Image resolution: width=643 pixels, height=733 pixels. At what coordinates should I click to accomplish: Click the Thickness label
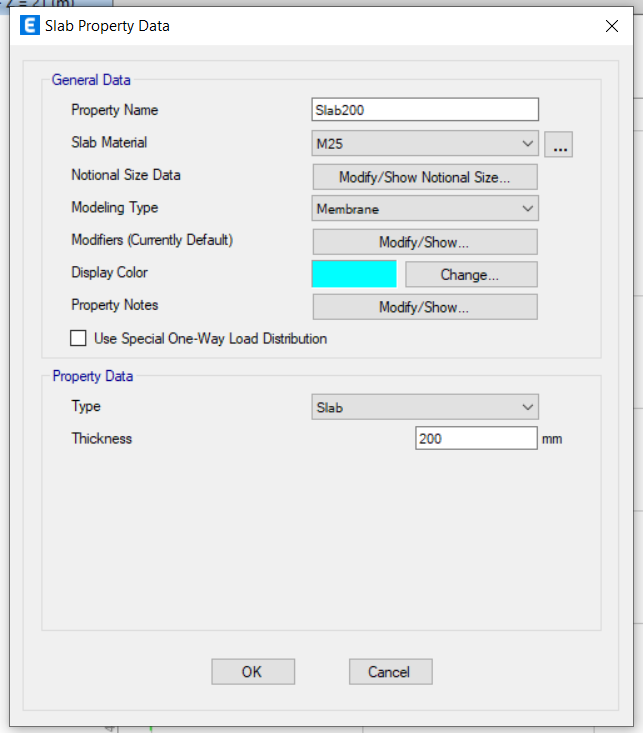(x=101, y=438)
